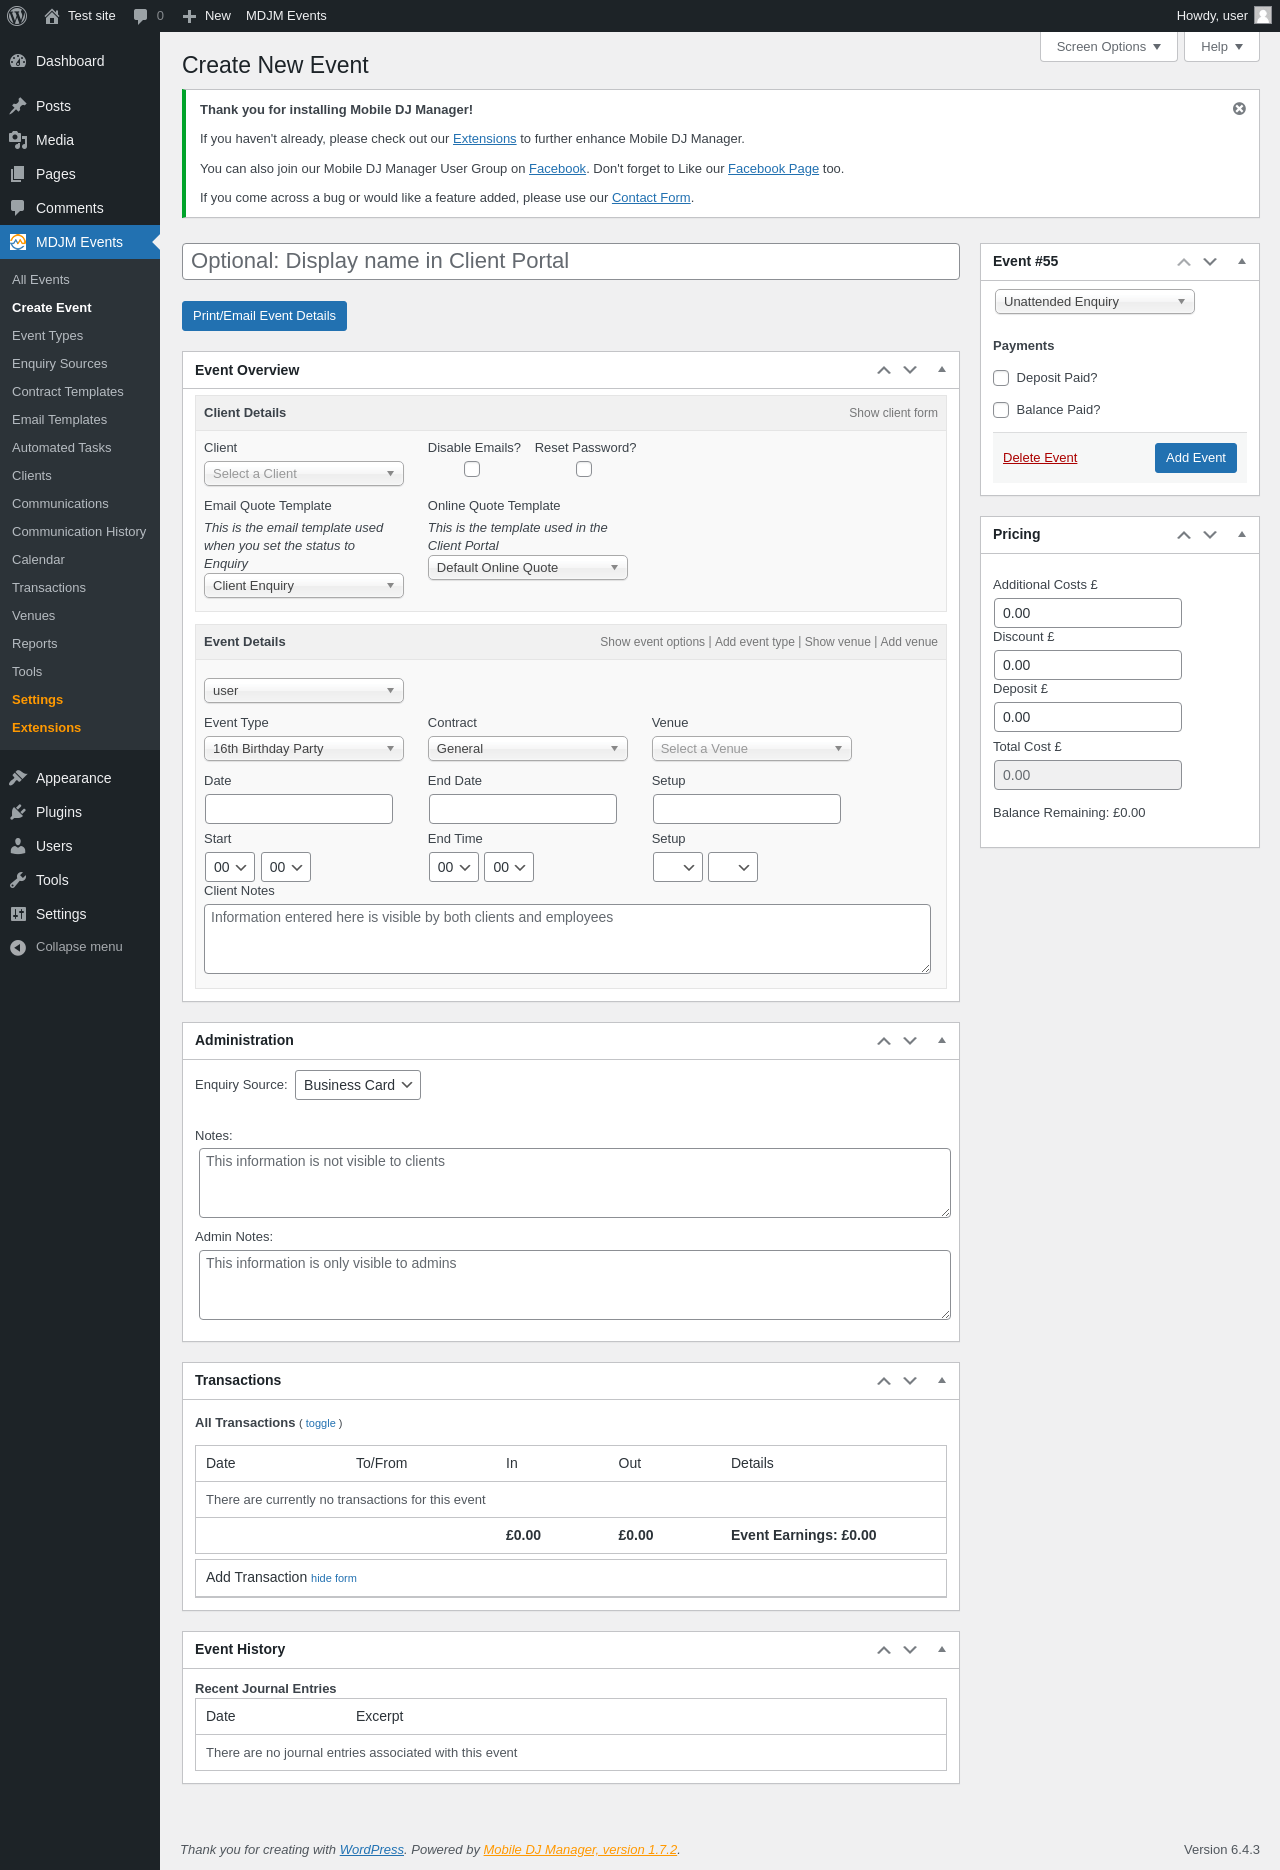Click the Plugins plug icon in sidebar
The image size is (1280, 1870).
18,812
